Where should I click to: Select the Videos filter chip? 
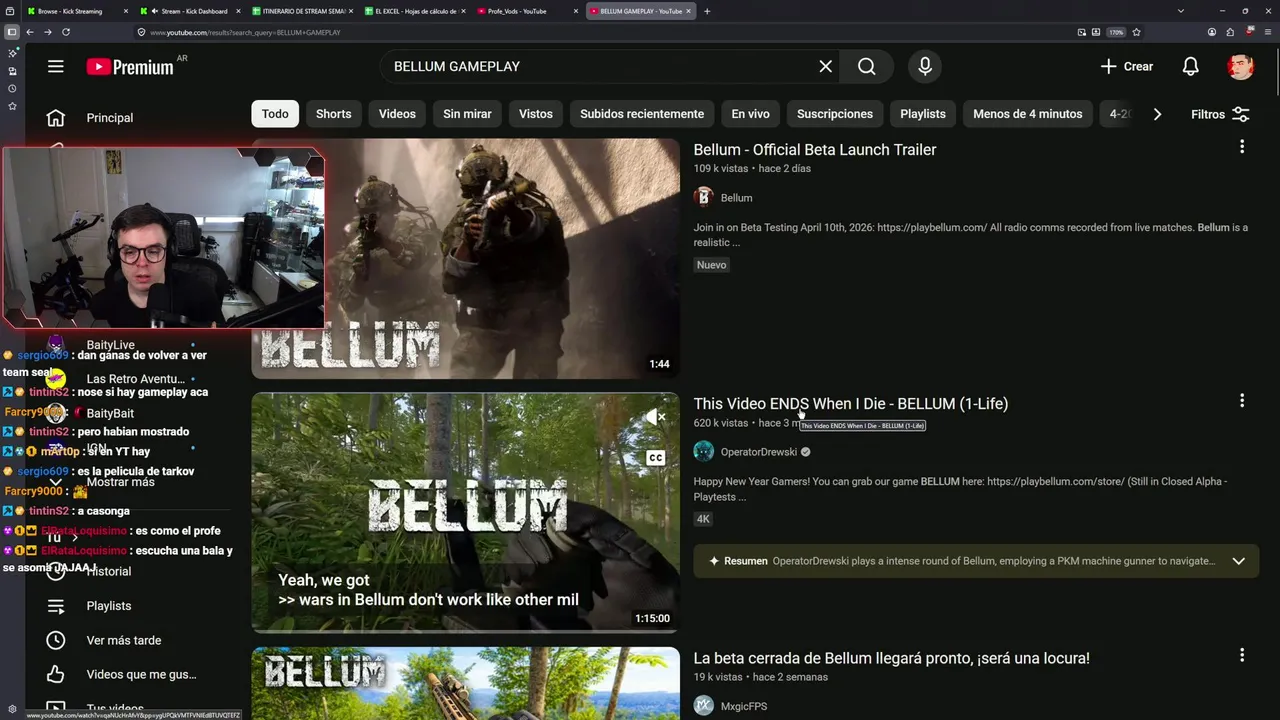pyautogui.click(x=397, y=114)
